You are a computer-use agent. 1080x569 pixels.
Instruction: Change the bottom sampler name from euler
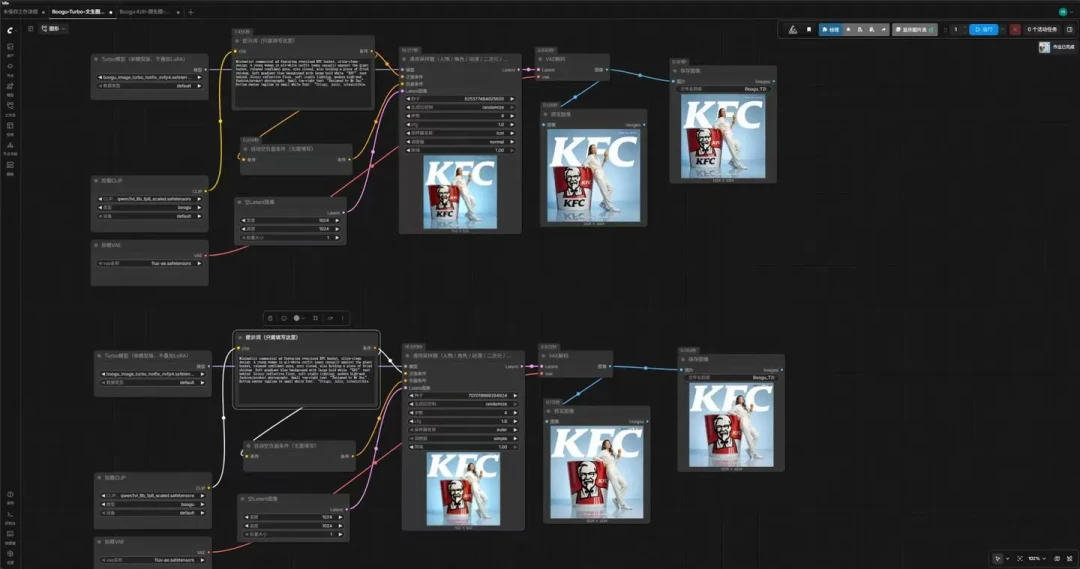point(463,430)
